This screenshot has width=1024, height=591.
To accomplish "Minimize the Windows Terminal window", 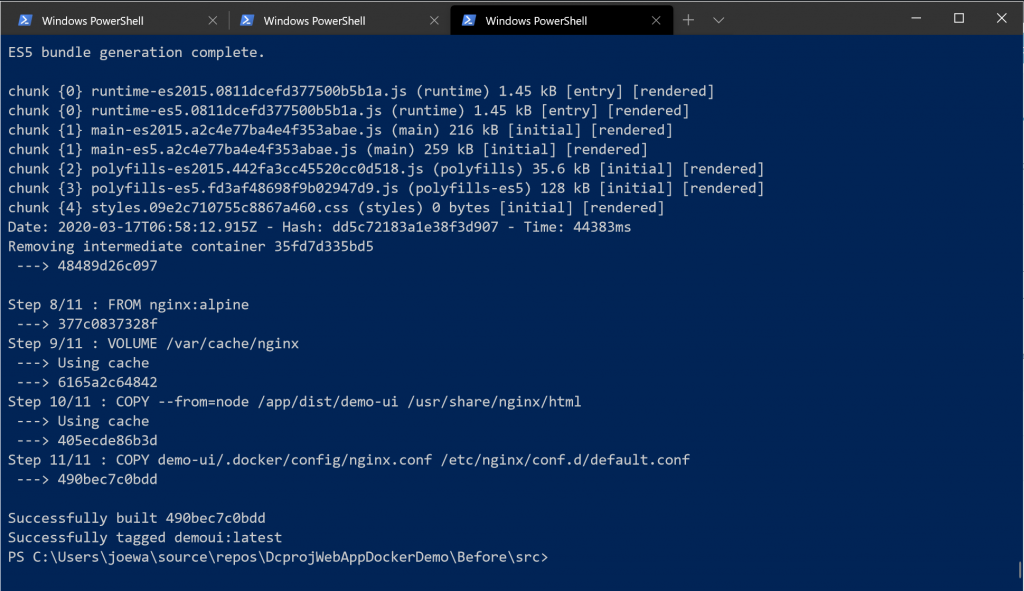I will (916, 18).
